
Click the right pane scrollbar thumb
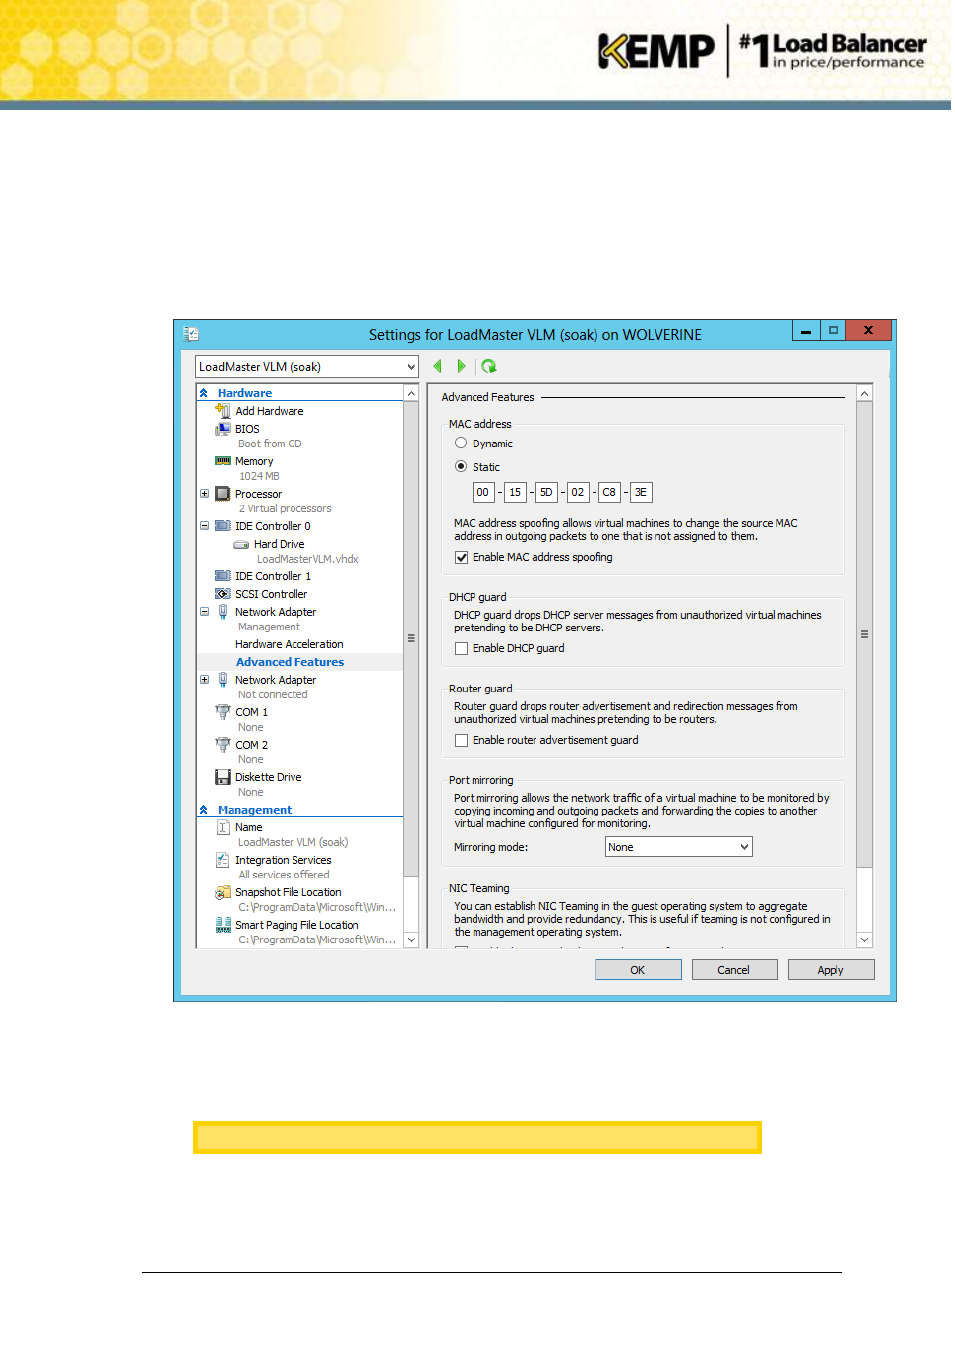click(x=865, y=634)
